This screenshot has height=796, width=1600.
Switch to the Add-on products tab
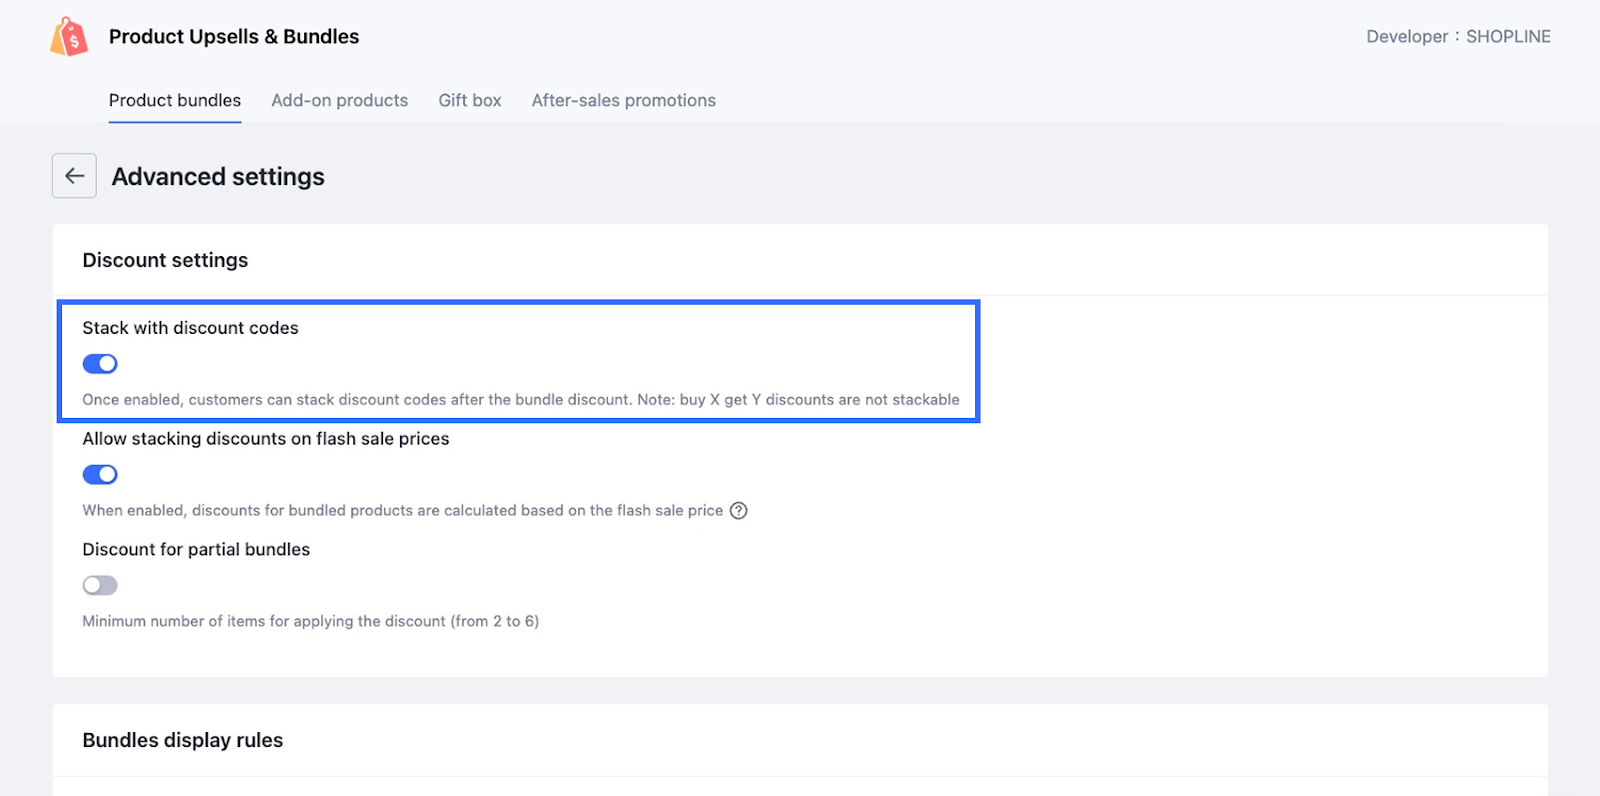click(339, 100)
